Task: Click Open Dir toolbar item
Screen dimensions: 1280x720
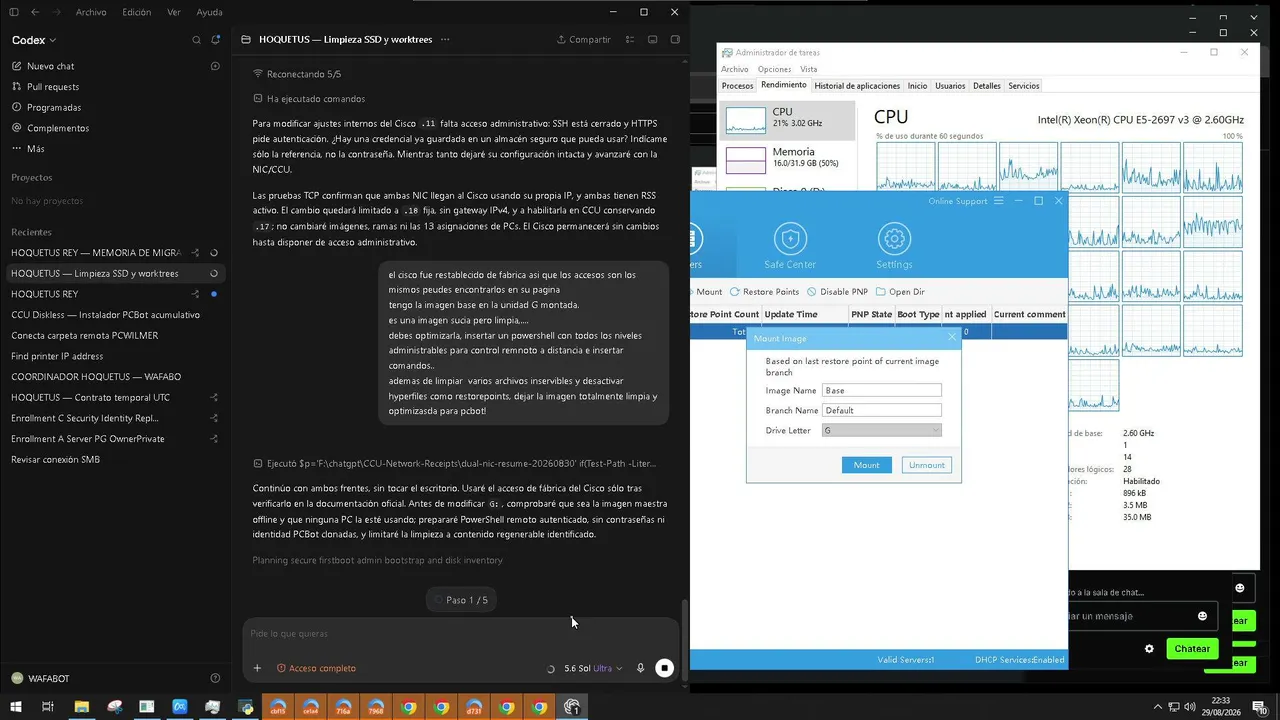Action: click(900, 292)
